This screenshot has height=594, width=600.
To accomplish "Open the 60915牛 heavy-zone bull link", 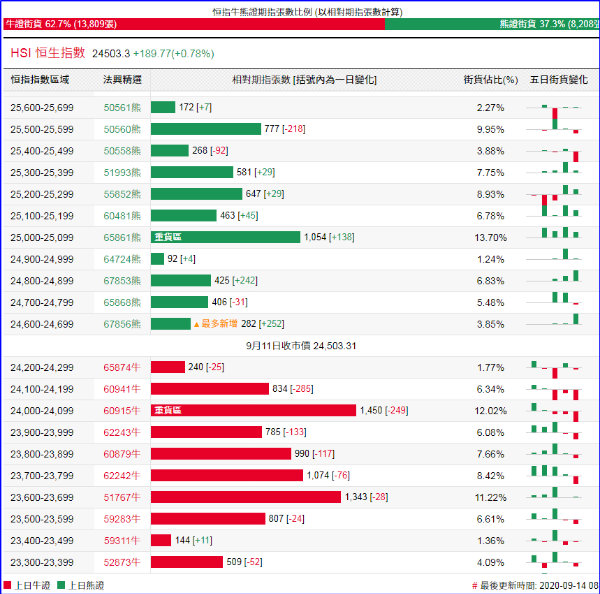I will (122, 411).
